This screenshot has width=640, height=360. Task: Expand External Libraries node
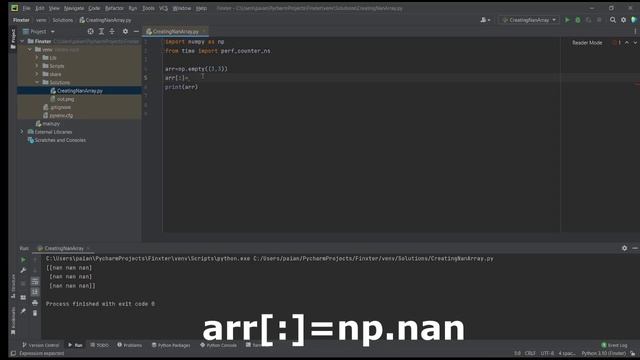click(x=22, y=131)
